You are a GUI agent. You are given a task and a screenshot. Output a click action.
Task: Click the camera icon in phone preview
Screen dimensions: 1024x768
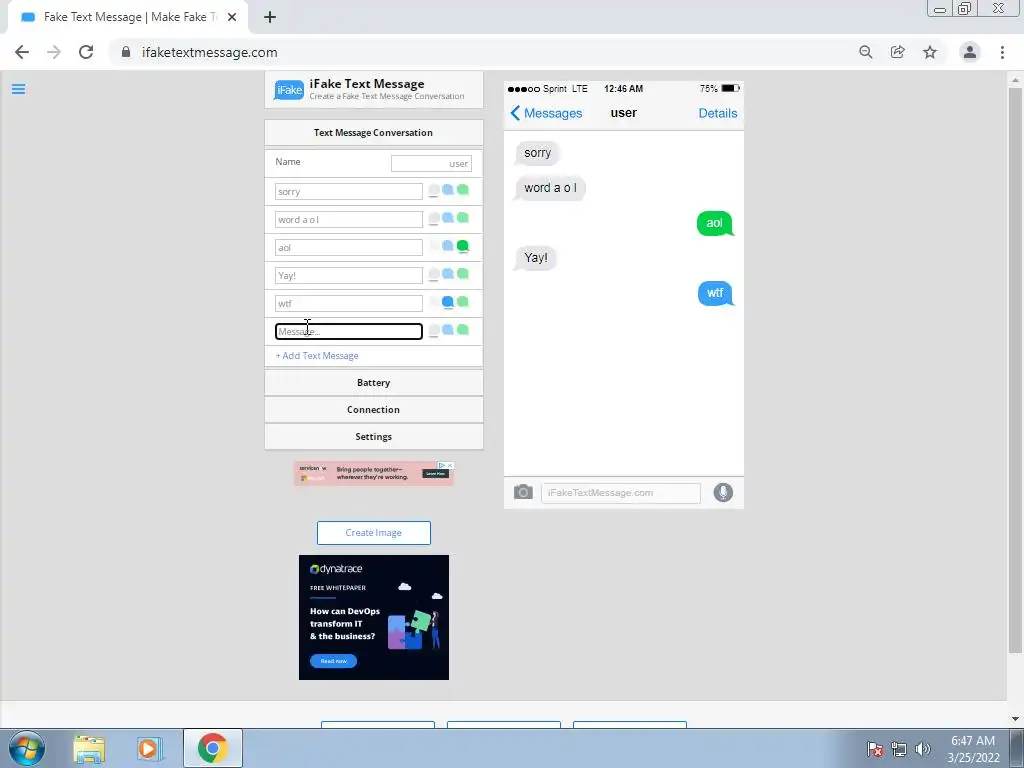click(523, 492)
